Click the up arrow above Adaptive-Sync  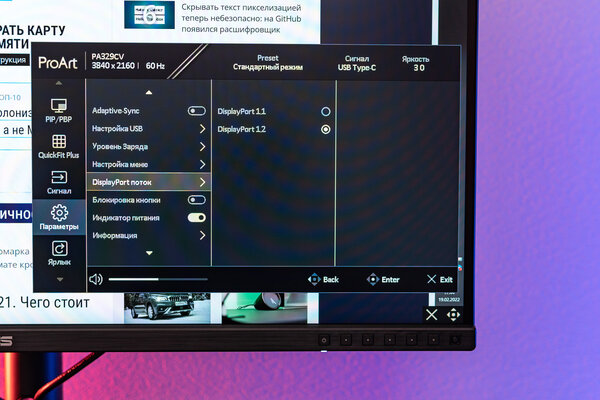[x=149, y=92]
